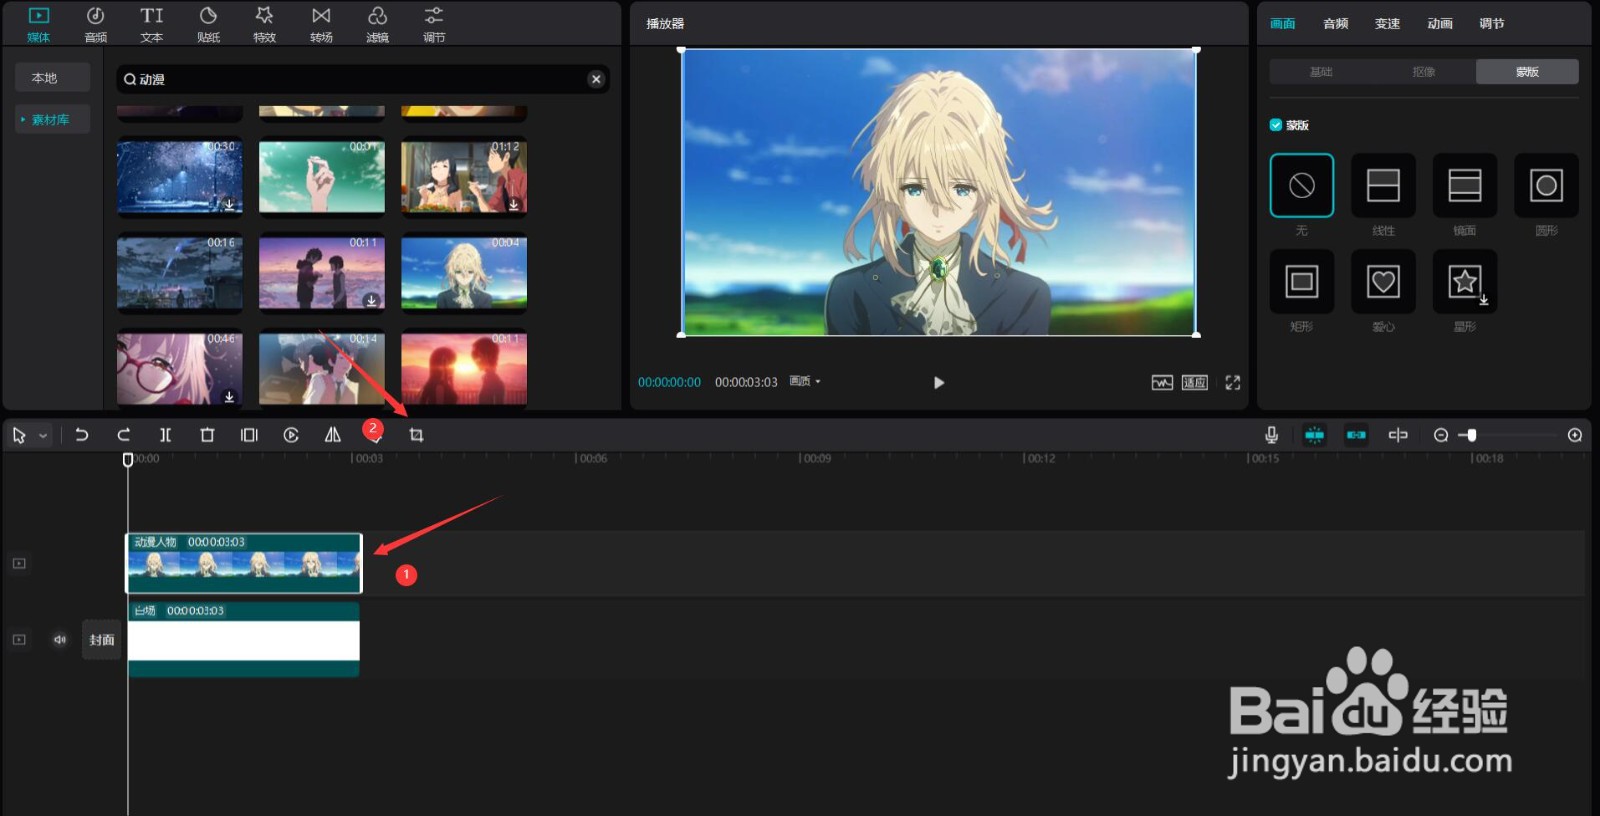Select the hand clip thumbnail on green background
The width and height of the screenshot is (1600, 816).
point(321,177)
